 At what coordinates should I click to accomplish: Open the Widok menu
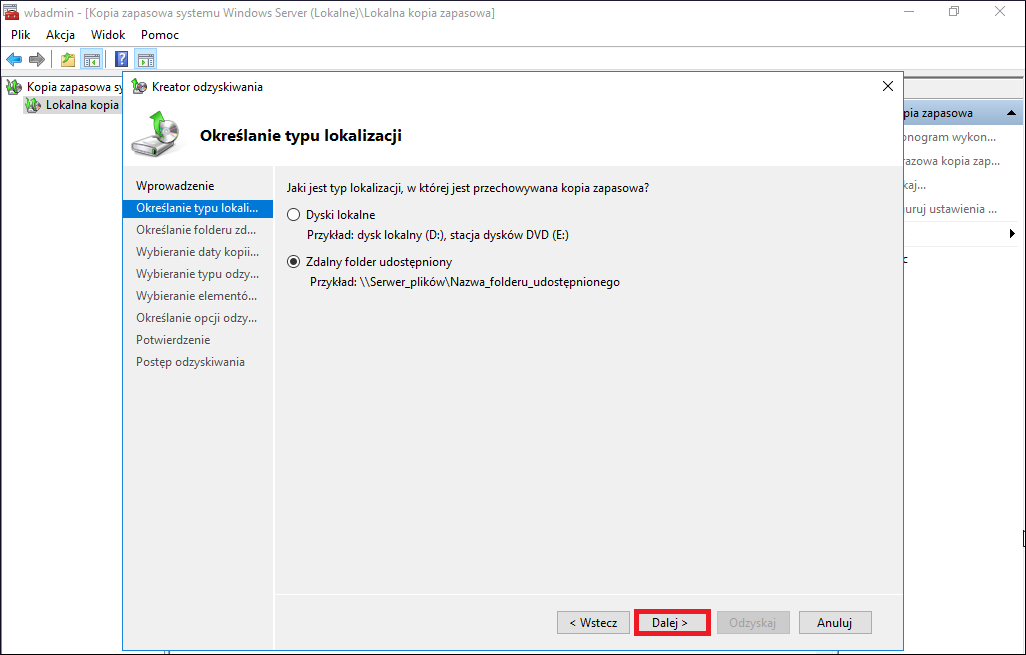tap(108, 35)
